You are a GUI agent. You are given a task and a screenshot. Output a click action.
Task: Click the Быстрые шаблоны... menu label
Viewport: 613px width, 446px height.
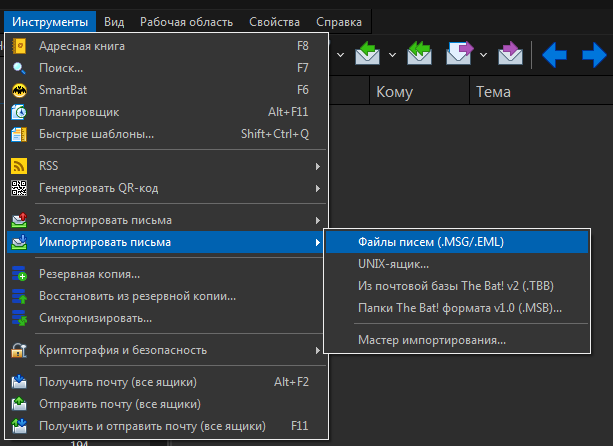(x=96, y=134)
